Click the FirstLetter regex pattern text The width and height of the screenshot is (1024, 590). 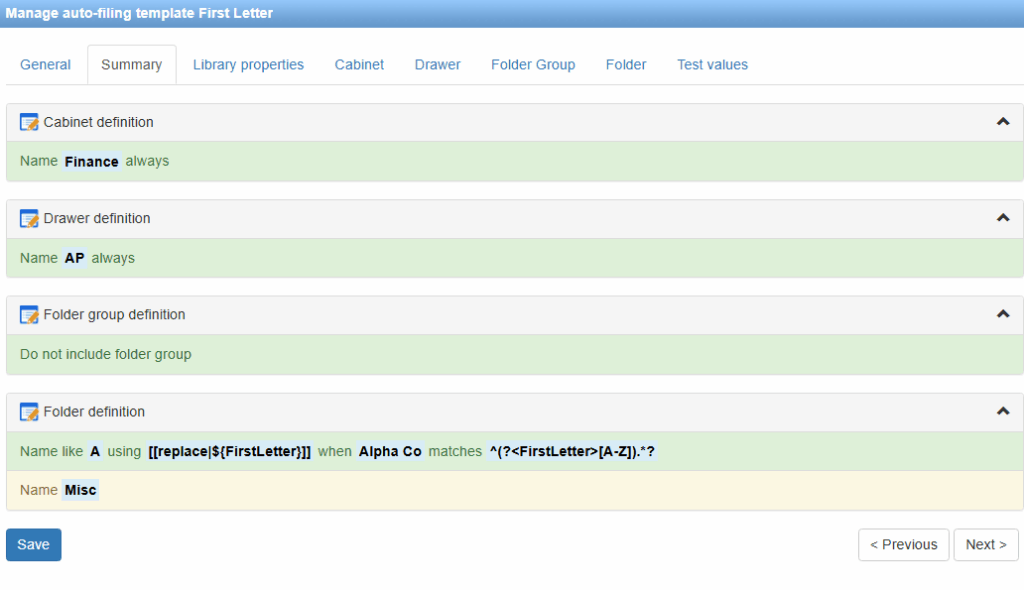(x=572, y=452)
